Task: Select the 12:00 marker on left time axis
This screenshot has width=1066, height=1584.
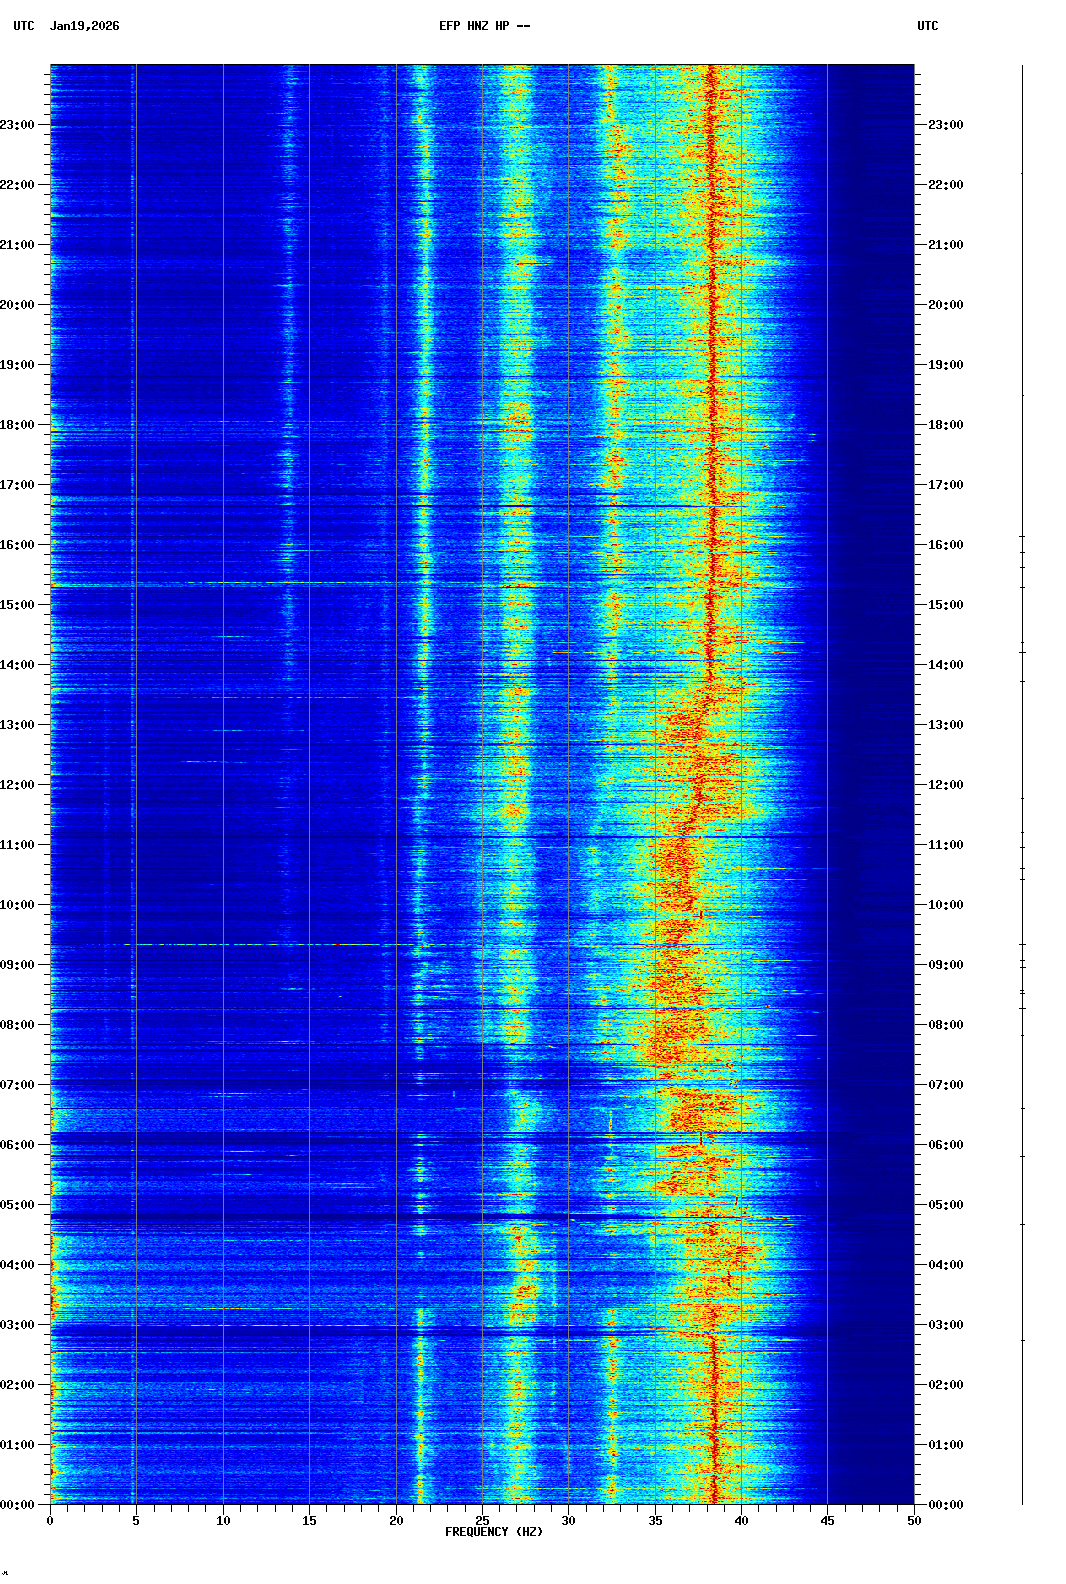Action: [18, 785]
